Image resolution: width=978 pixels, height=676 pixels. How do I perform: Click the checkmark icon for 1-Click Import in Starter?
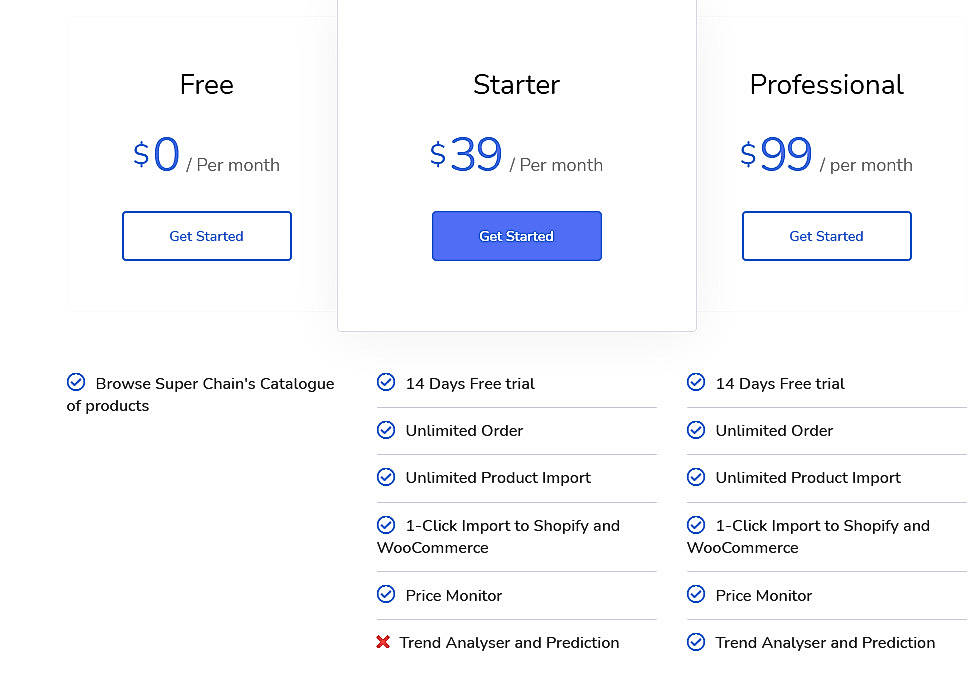point(386,524)
